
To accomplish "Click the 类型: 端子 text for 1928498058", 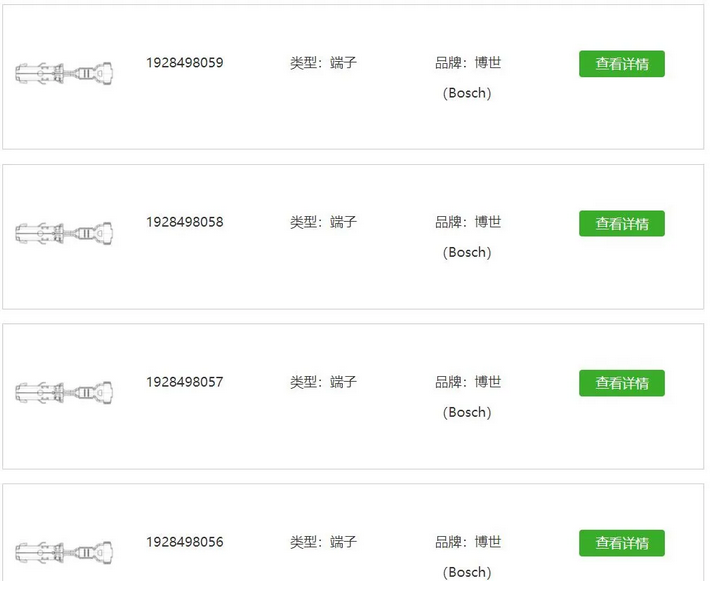I will pos(323,222).
